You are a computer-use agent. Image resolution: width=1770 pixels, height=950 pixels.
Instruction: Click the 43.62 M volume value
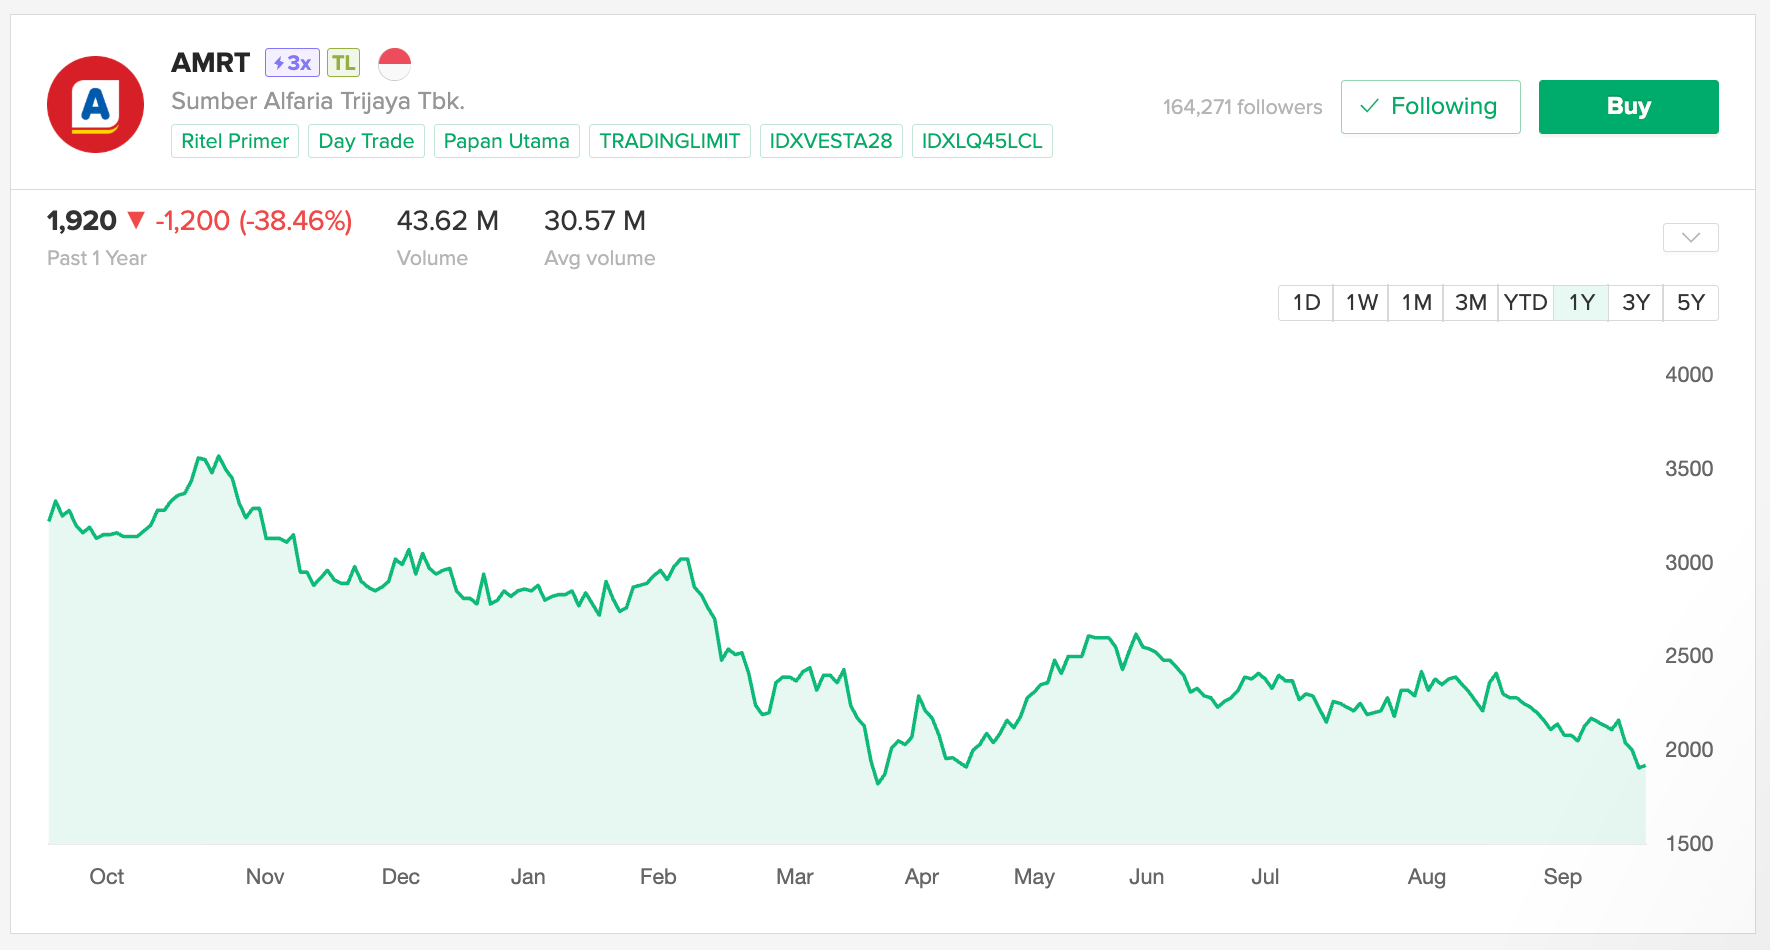tap(448, 221)
